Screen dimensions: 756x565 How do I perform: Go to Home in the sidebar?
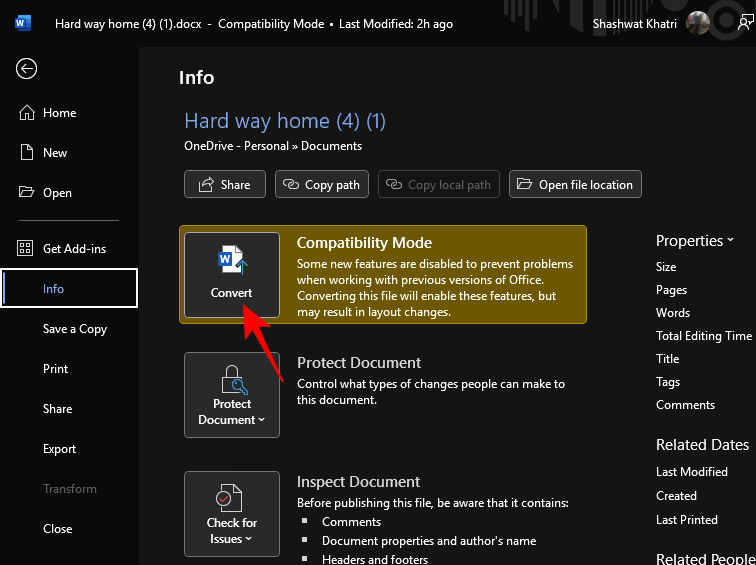[59, 113]
